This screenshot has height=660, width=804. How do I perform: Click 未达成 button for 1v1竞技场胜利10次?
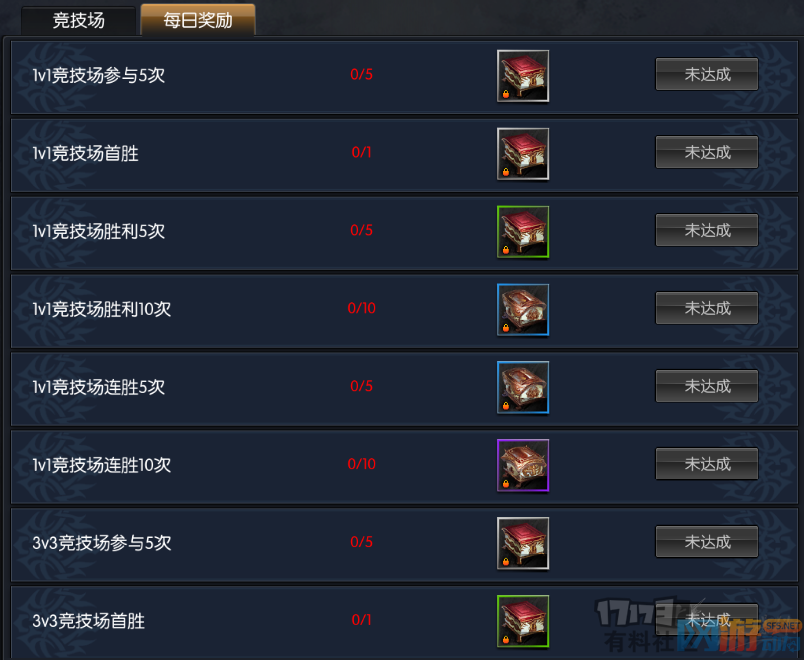707,308
